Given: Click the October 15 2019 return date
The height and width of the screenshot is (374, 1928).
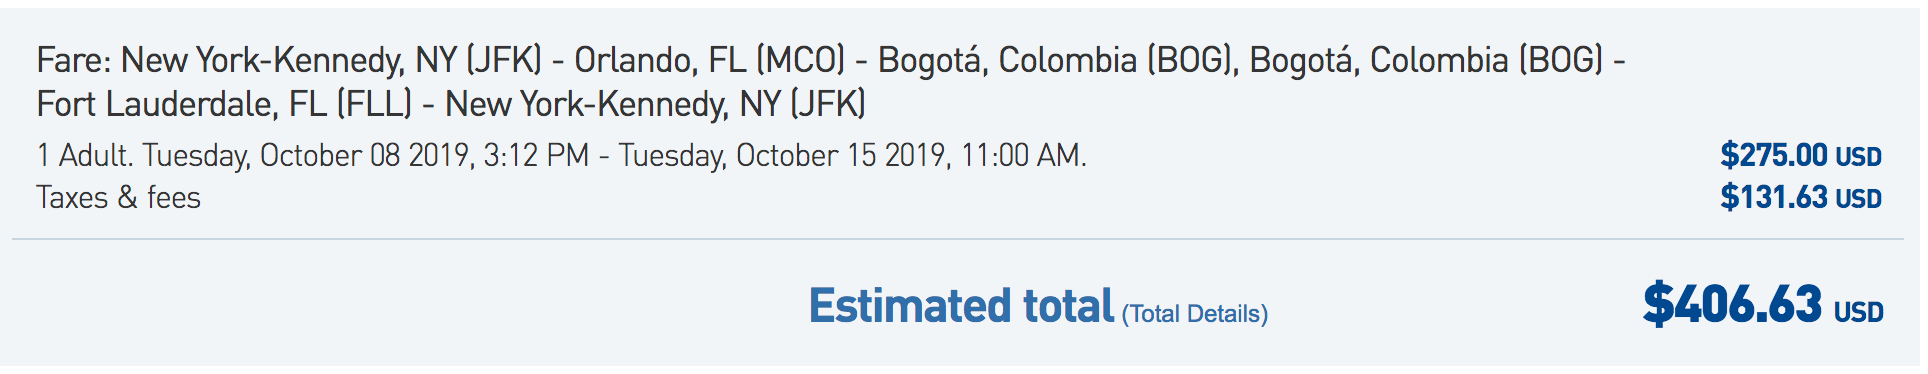Looking at the screenshot, I should pyautogui.click(x=840, y=155).
